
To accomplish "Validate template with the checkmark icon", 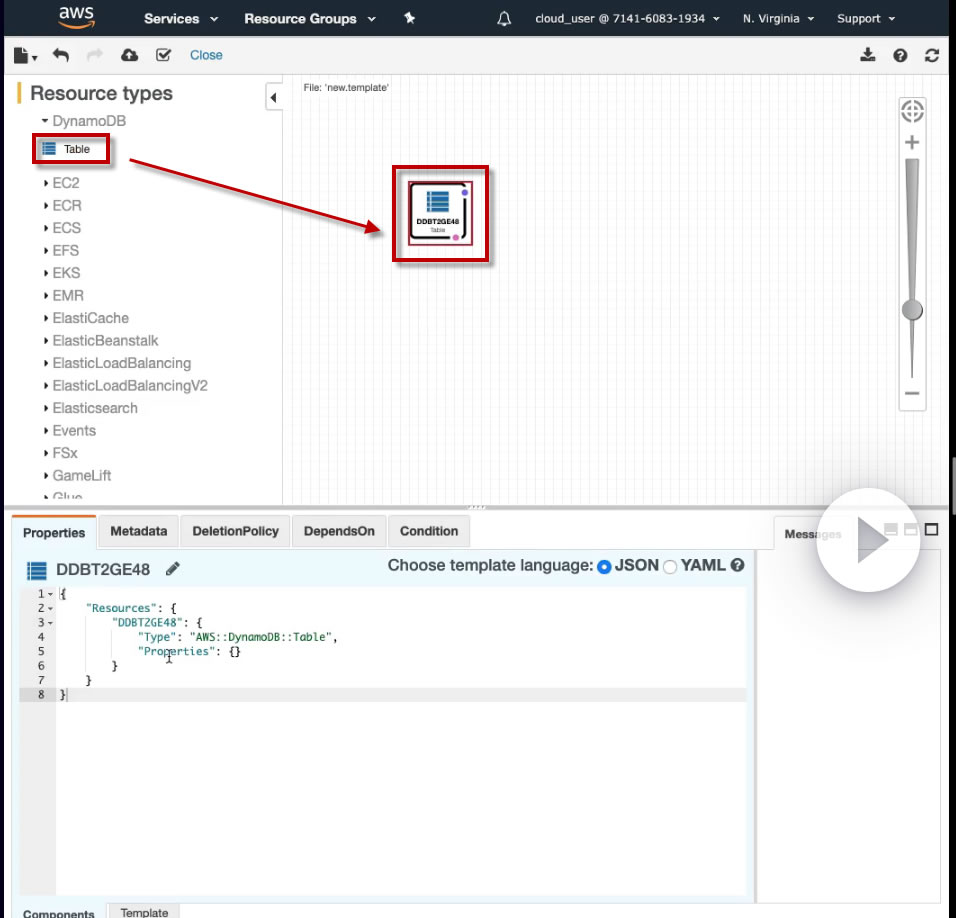I will [x=163, y=55].
